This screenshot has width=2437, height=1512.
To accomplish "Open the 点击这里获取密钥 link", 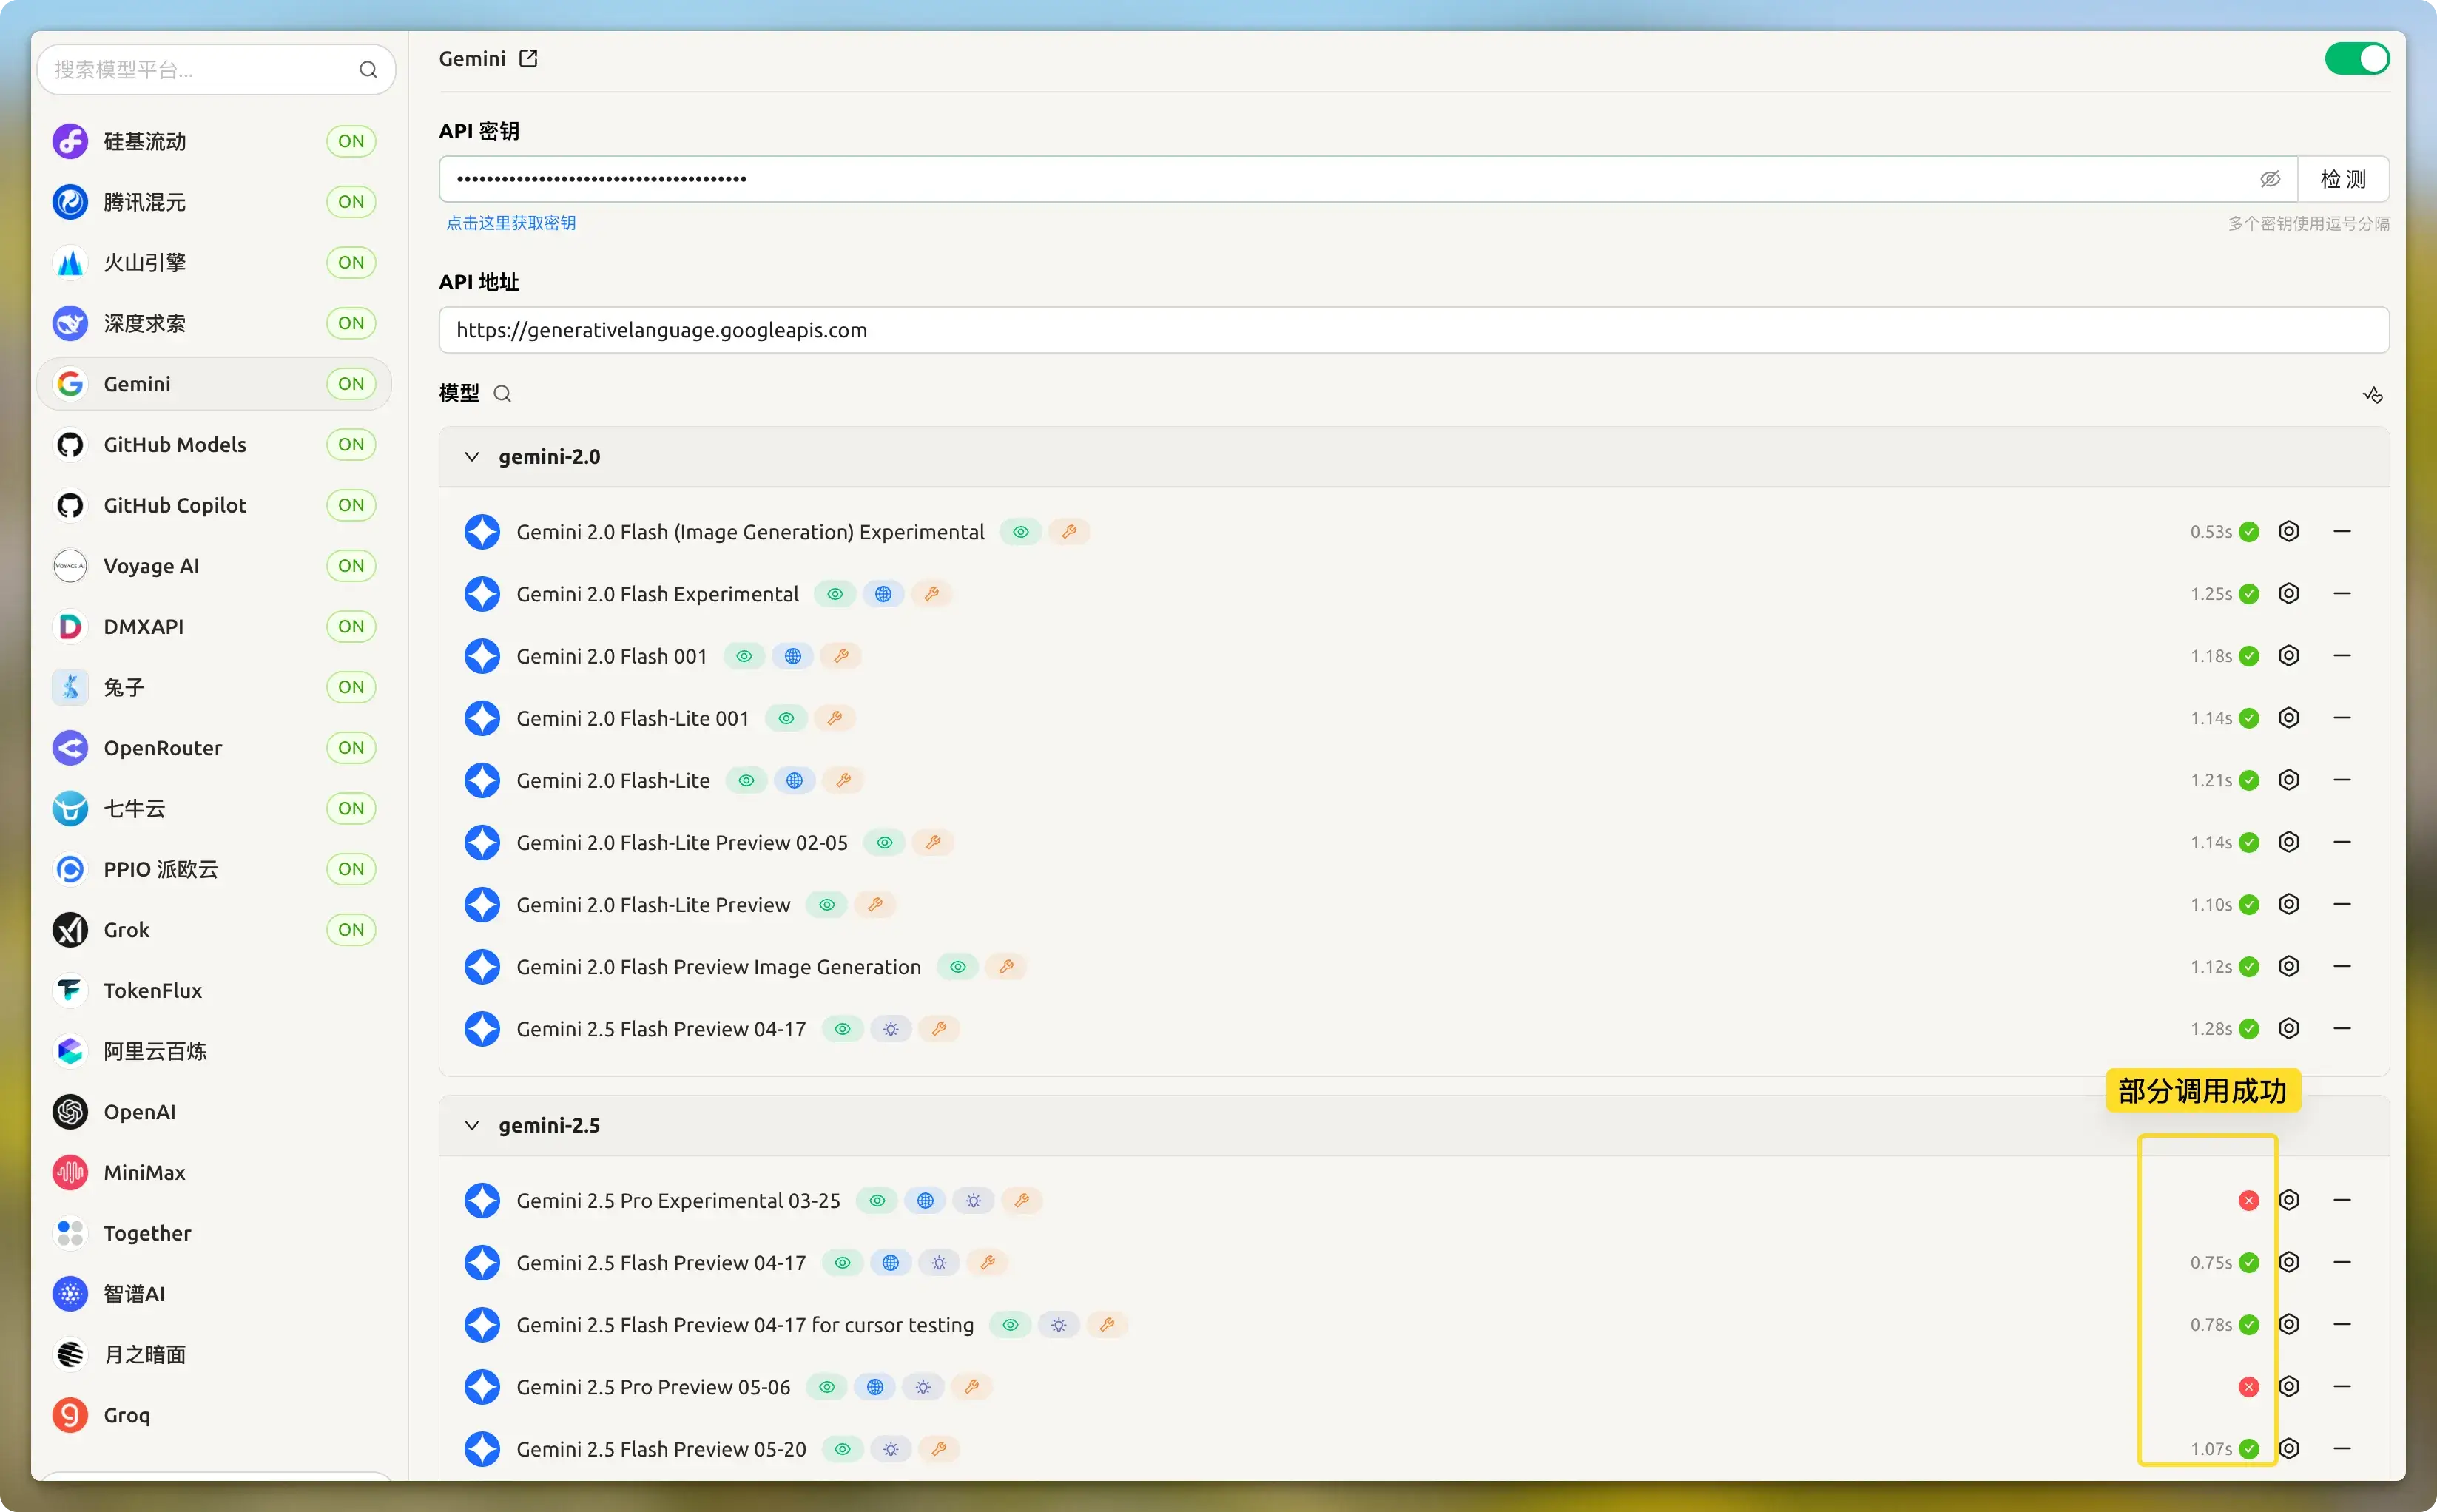I will tap(511, 223).
